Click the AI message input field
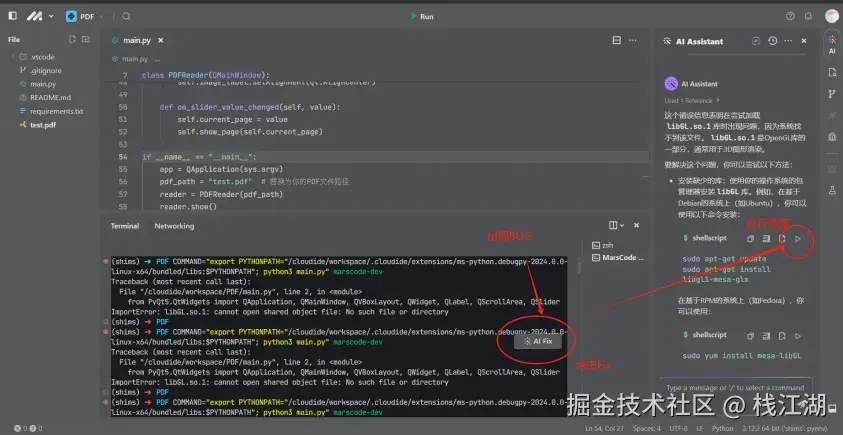843x435 pixels. point(735,388)
